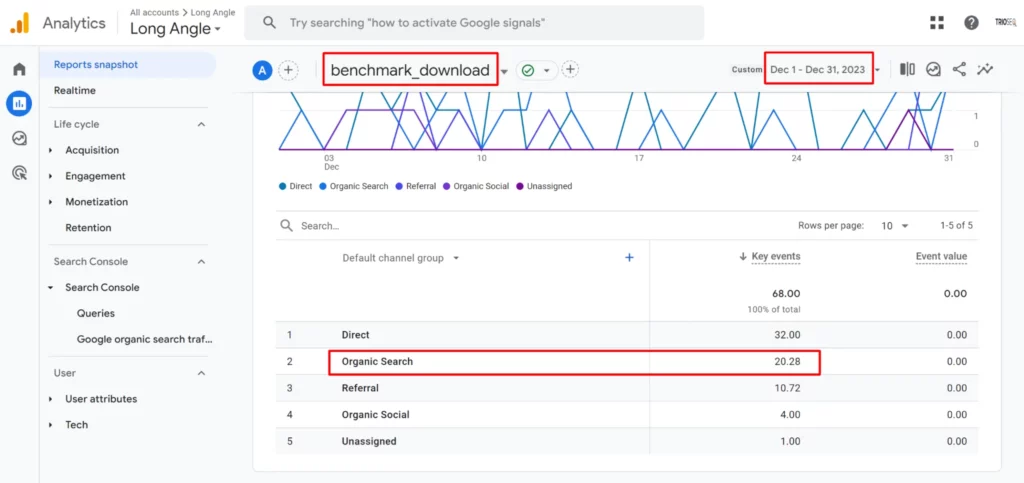Toggle Unassigned series in chart legend

point(544,186)
